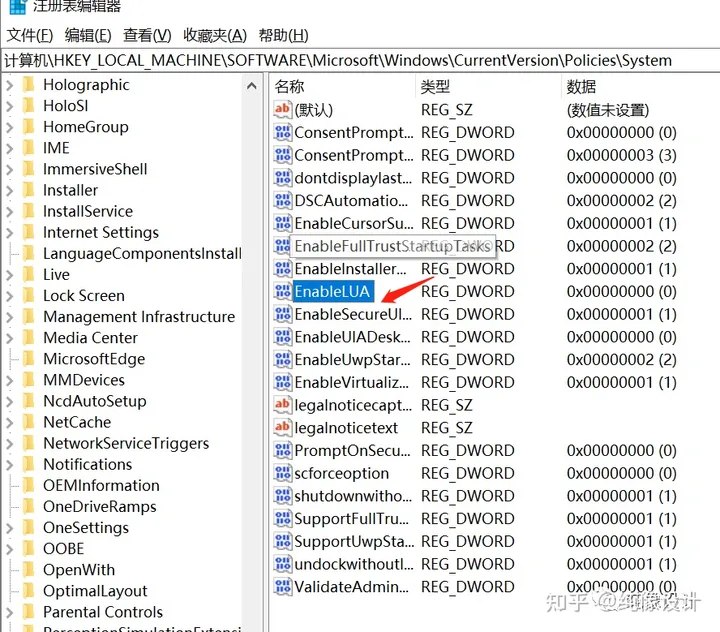Click the EnableLUA data 0x00000000 (0)
This screenshot has width=720, height=632.
click(621, 291)
